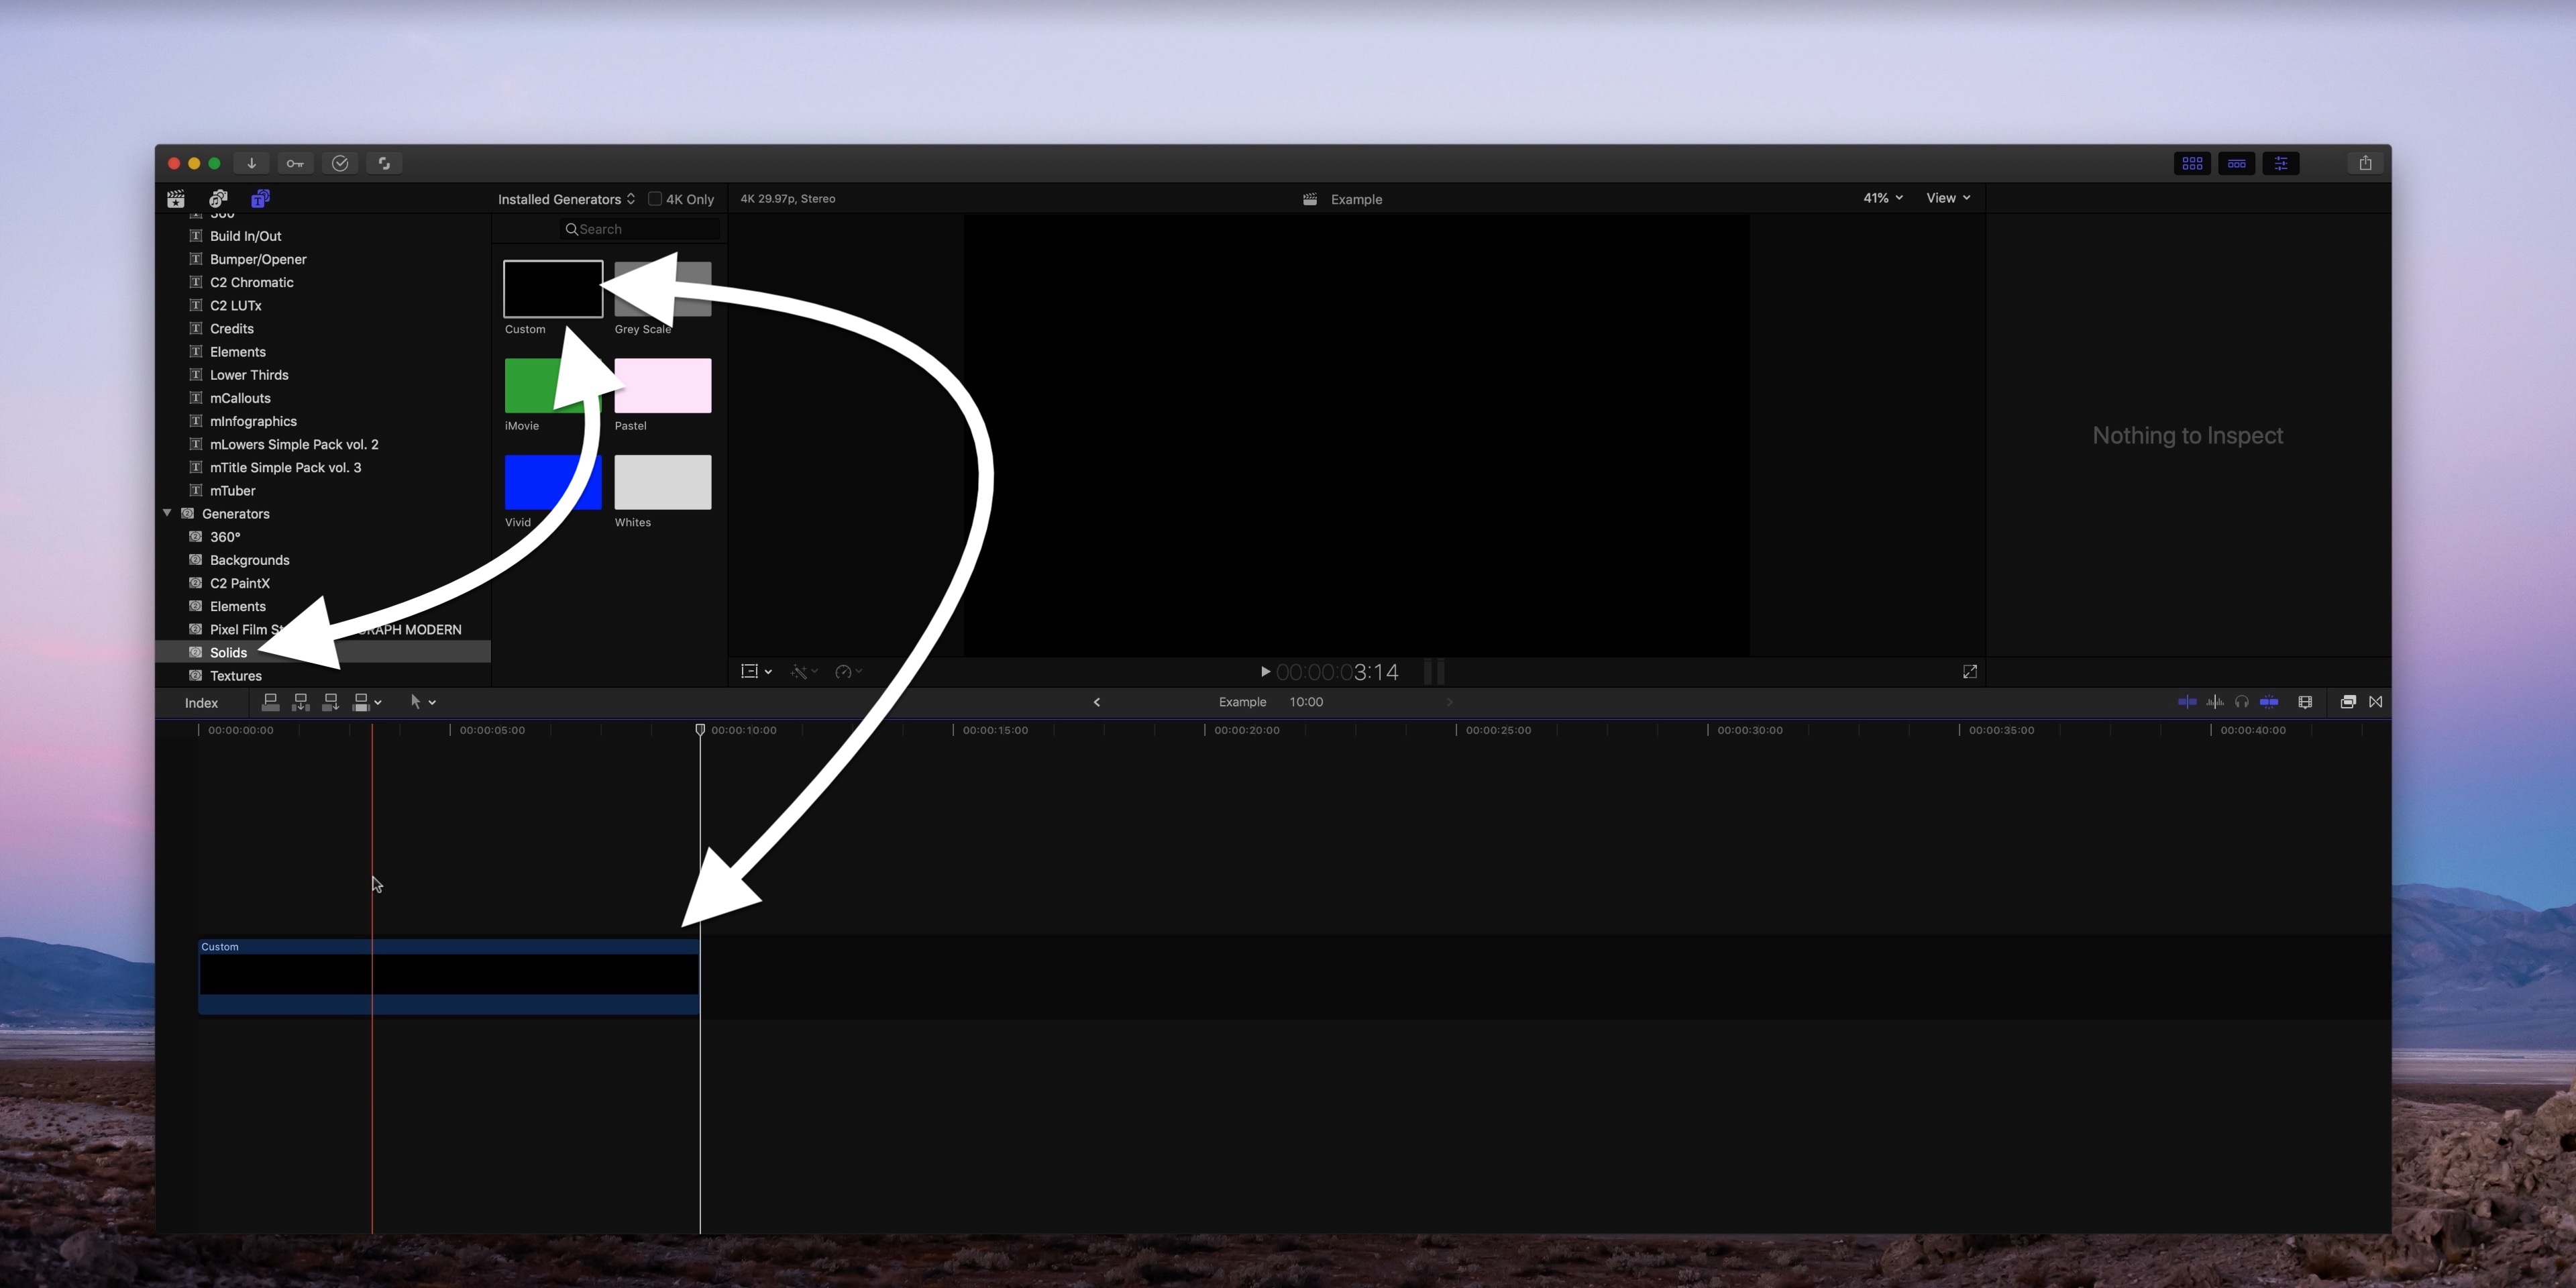This screenshot has height=1288, width=2576.
Task: Toggle the Inspector sliders icon
Action: tap(2281, 163)
